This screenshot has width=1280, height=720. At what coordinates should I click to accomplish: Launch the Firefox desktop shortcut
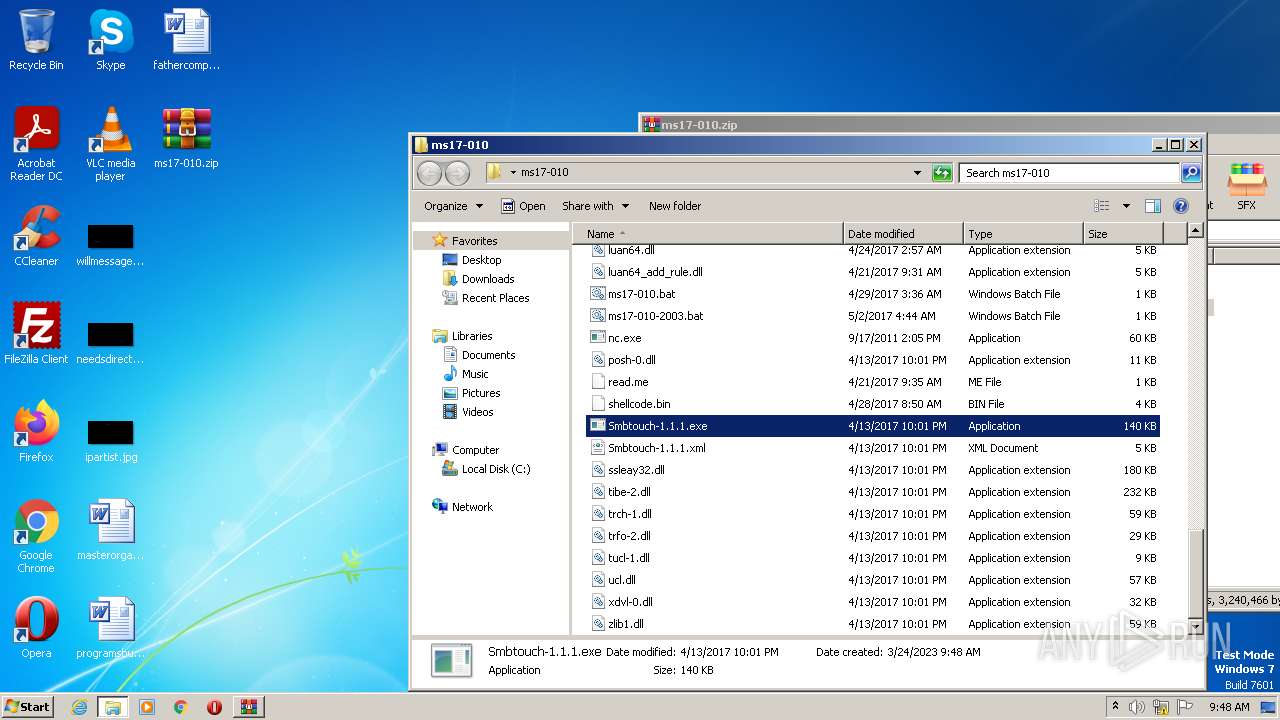click(36, 432)
